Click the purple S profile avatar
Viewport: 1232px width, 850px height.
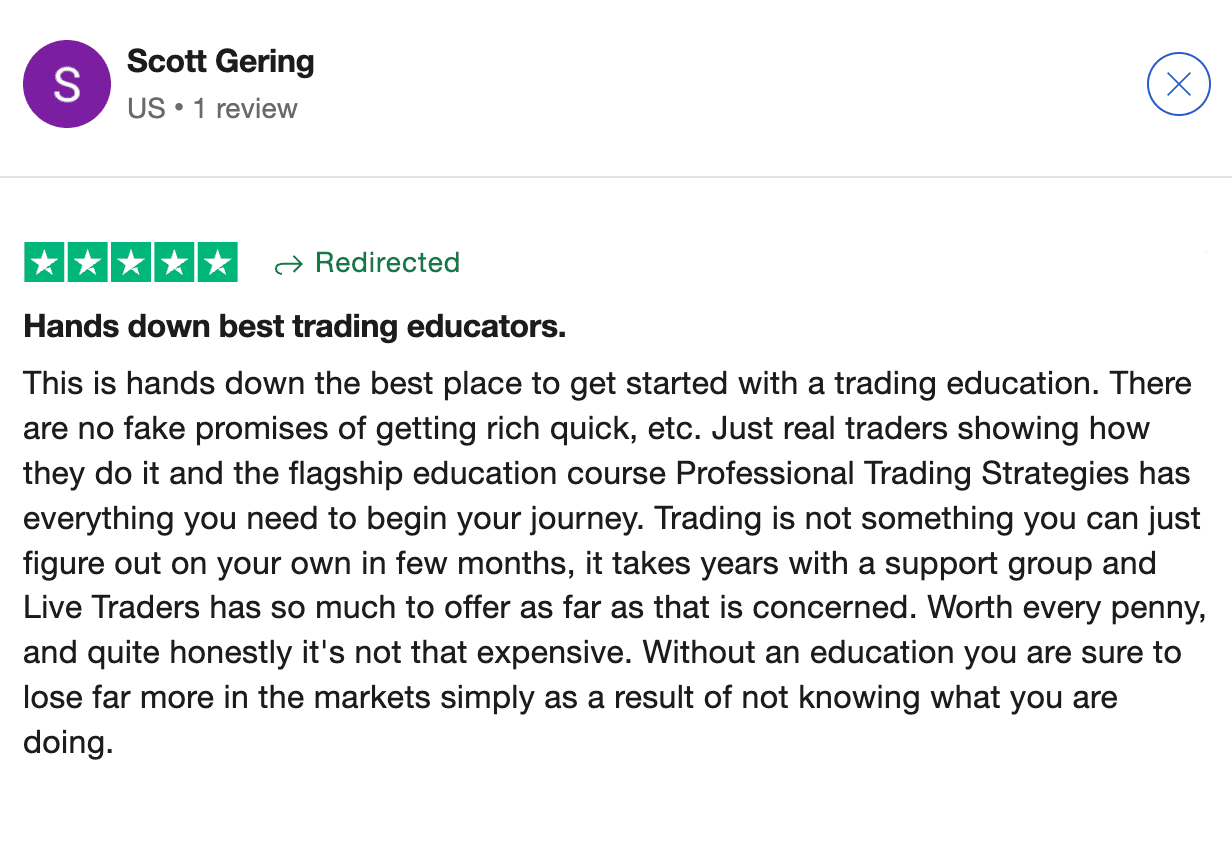pos(67,84)
